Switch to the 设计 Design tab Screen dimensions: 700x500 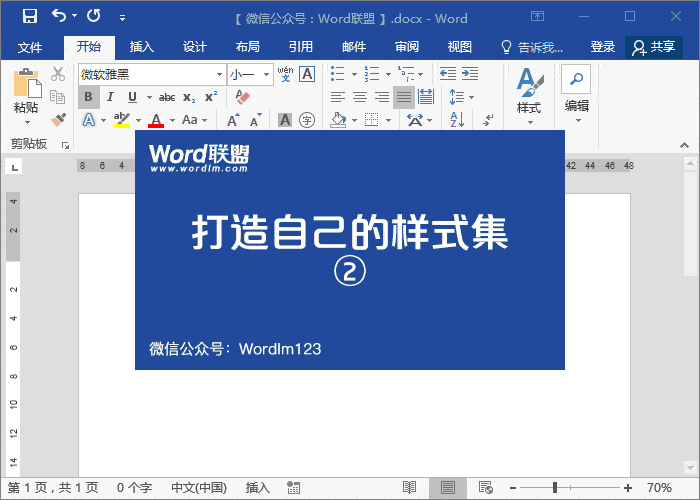point(195,47)
